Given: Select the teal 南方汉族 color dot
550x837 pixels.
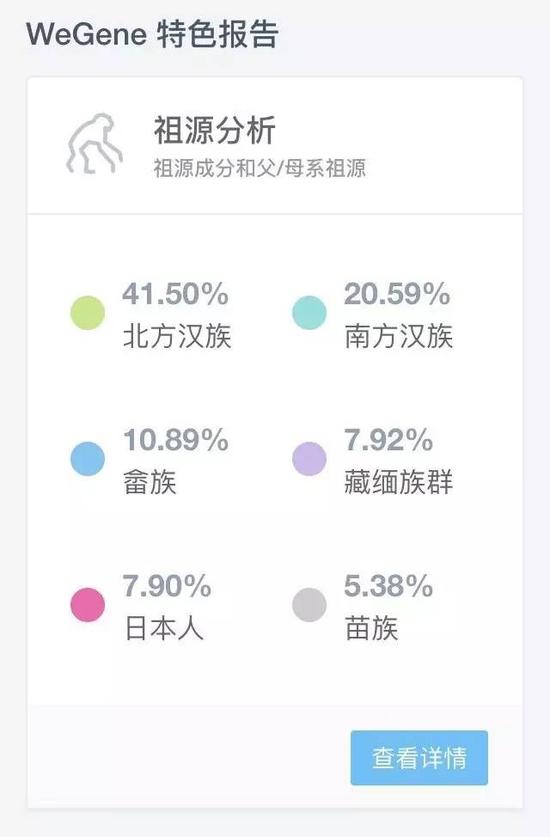Looking at the screenshot, I should click(309, 313).
